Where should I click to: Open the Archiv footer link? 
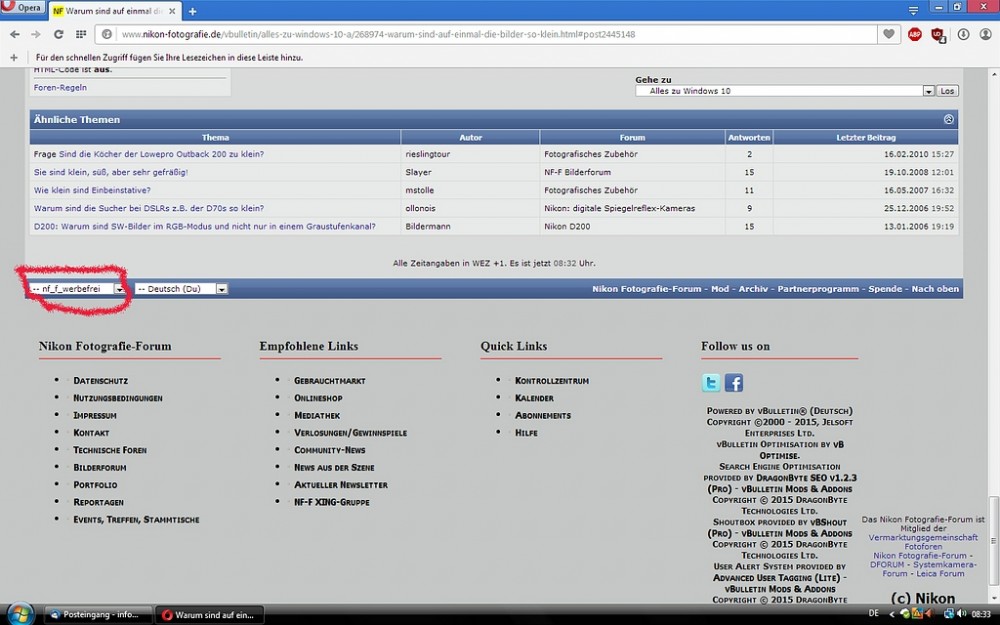click(x=753, y=289)
